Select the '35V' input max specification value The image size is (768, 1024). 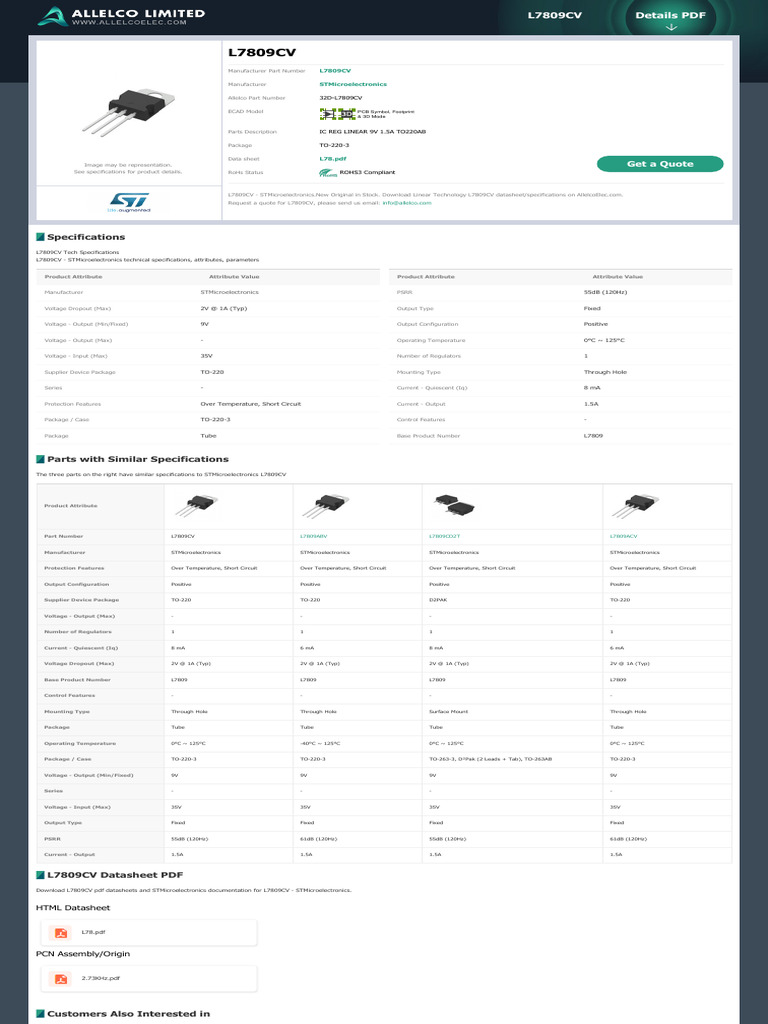(206, 357)
